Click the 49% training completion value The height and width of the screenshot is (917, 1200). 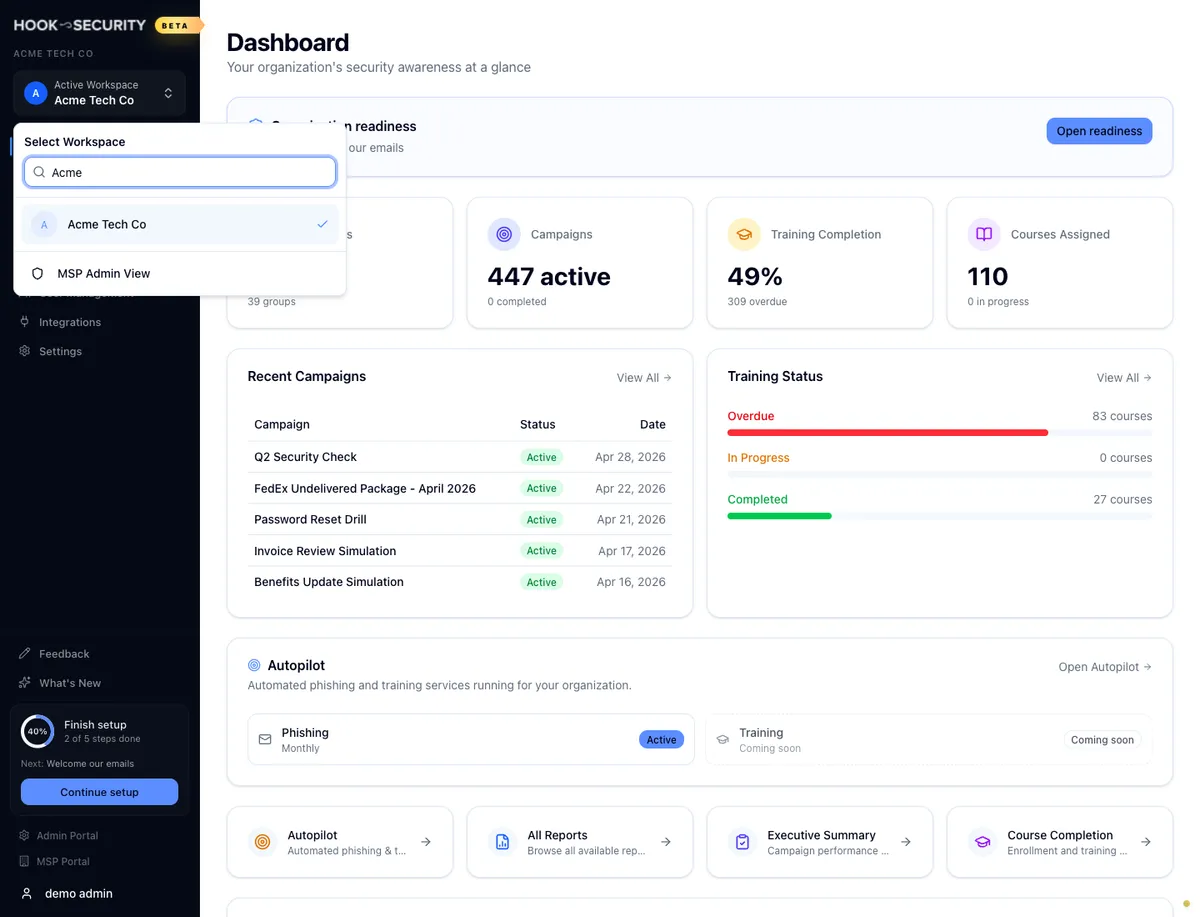(x=755, y=276)
